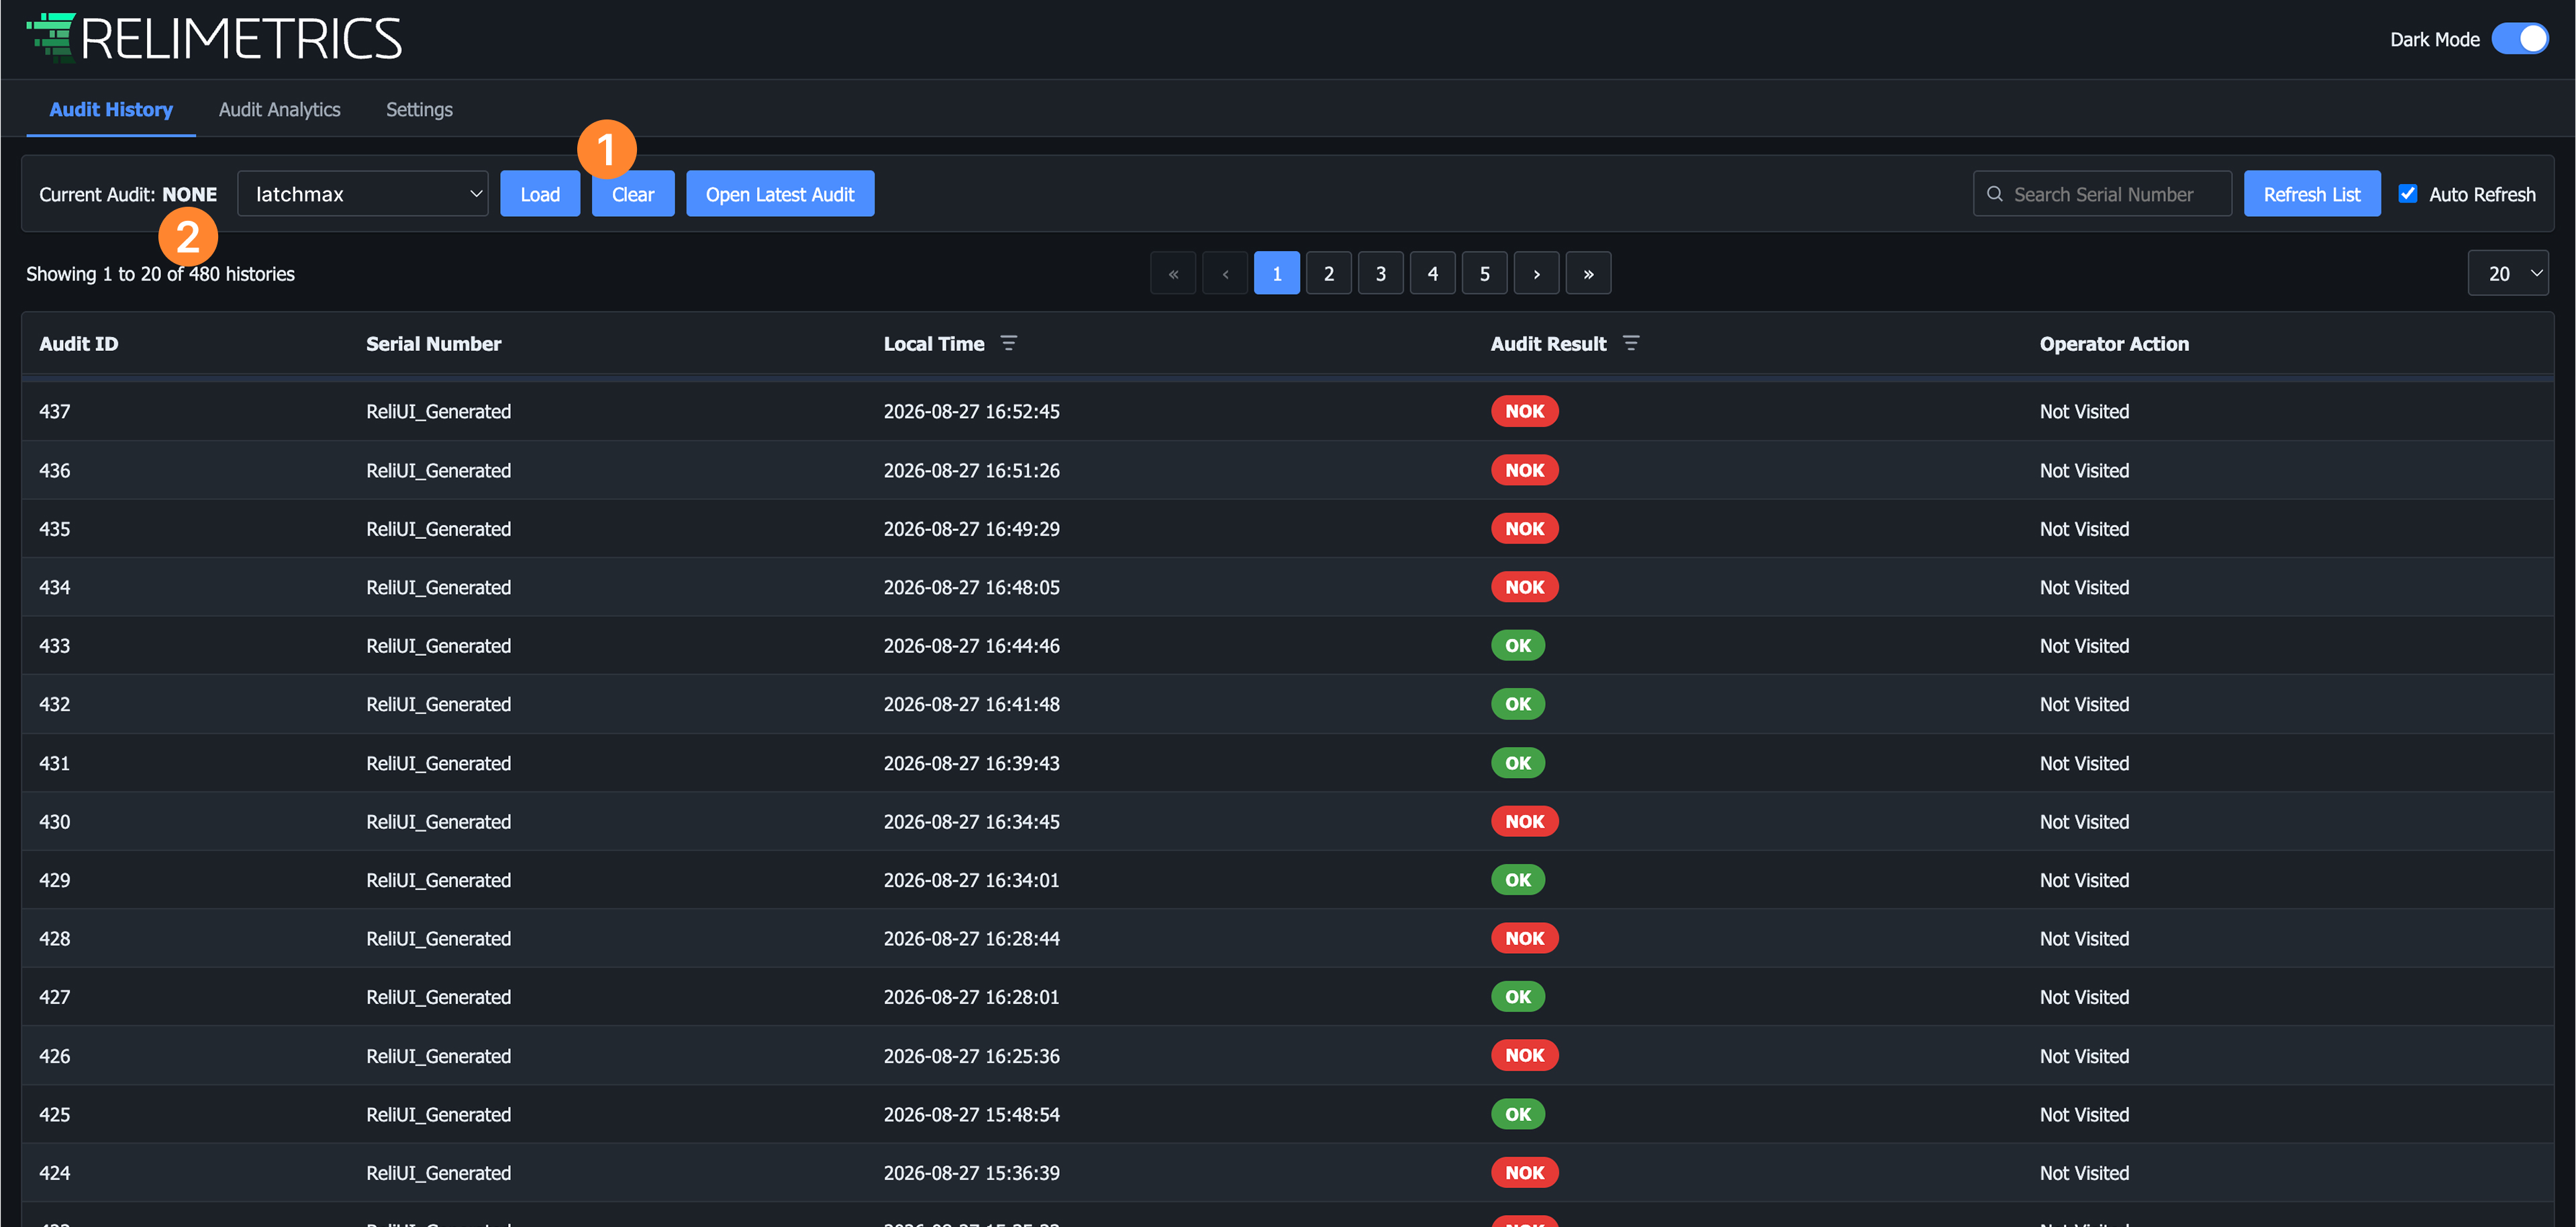This screenshot has width=2576, height=1227.
Task: Go to first page with double-left arrow
Action: pos(1173,273)
